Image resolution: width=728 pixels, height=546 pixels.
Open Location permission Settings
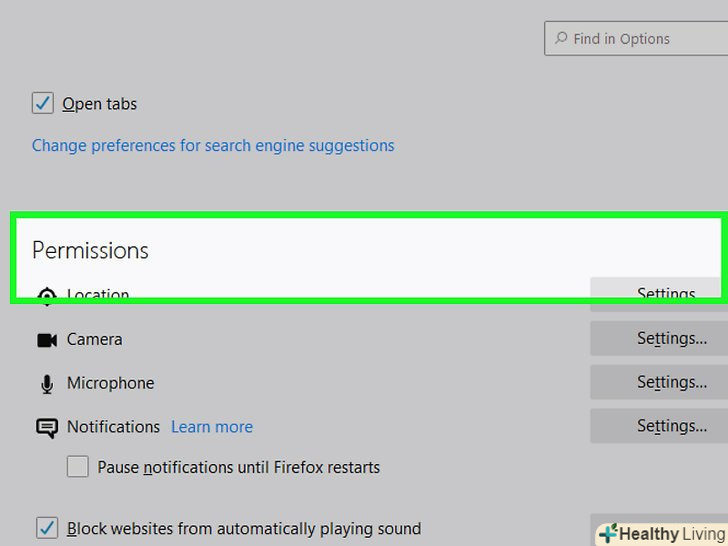point(659,294)
